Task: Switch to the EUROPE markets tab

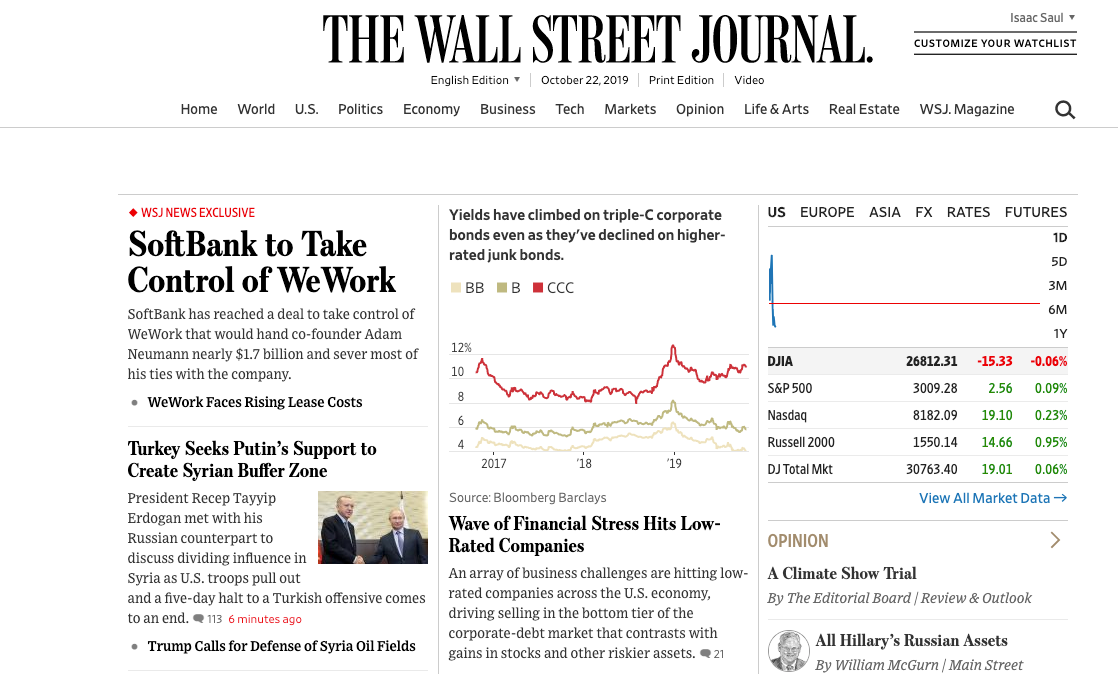Action: [827, 212]
